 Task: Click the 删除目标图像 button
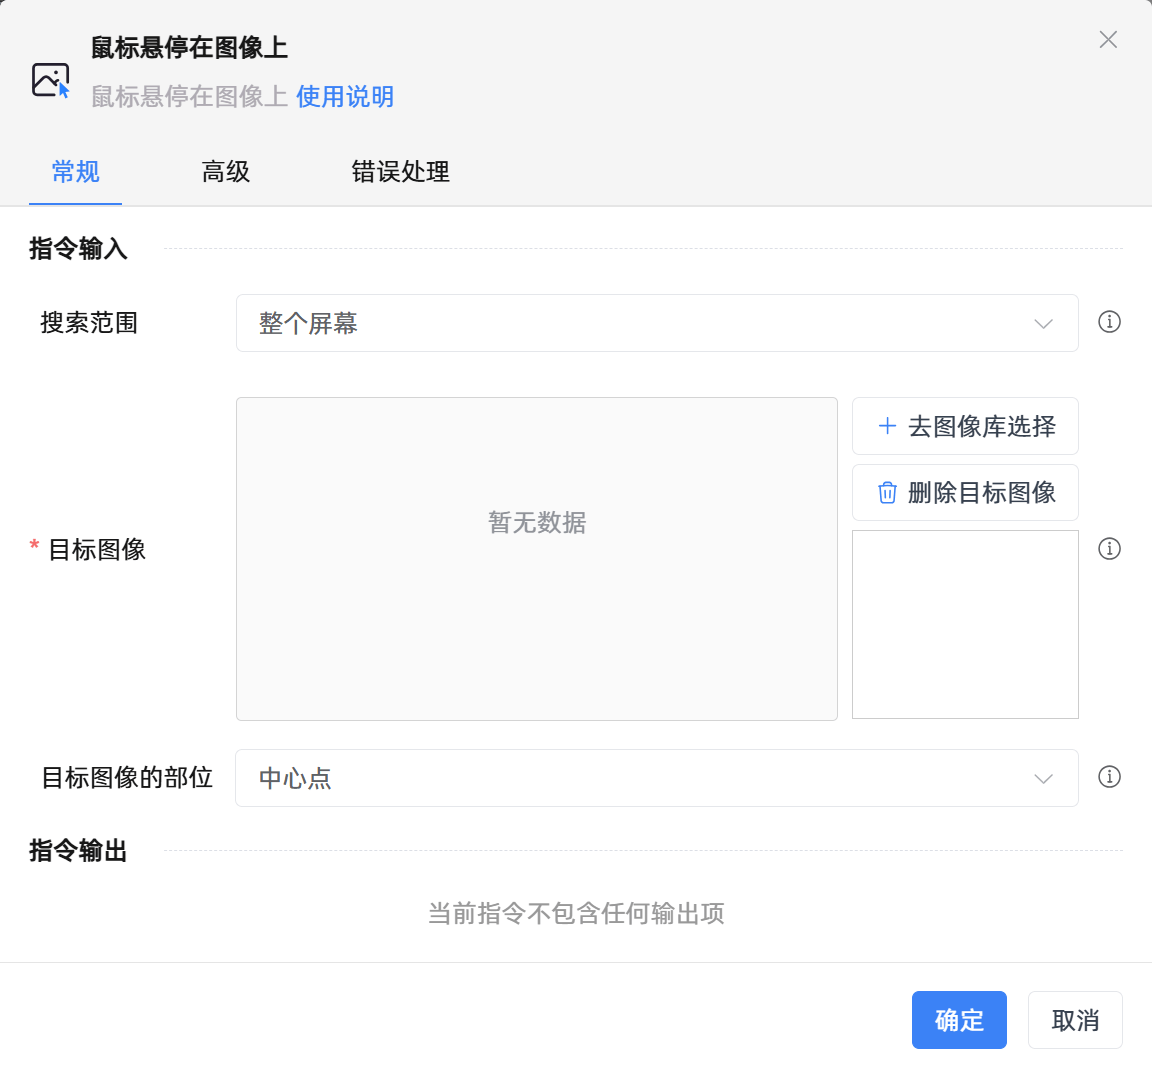coord(964,492)
